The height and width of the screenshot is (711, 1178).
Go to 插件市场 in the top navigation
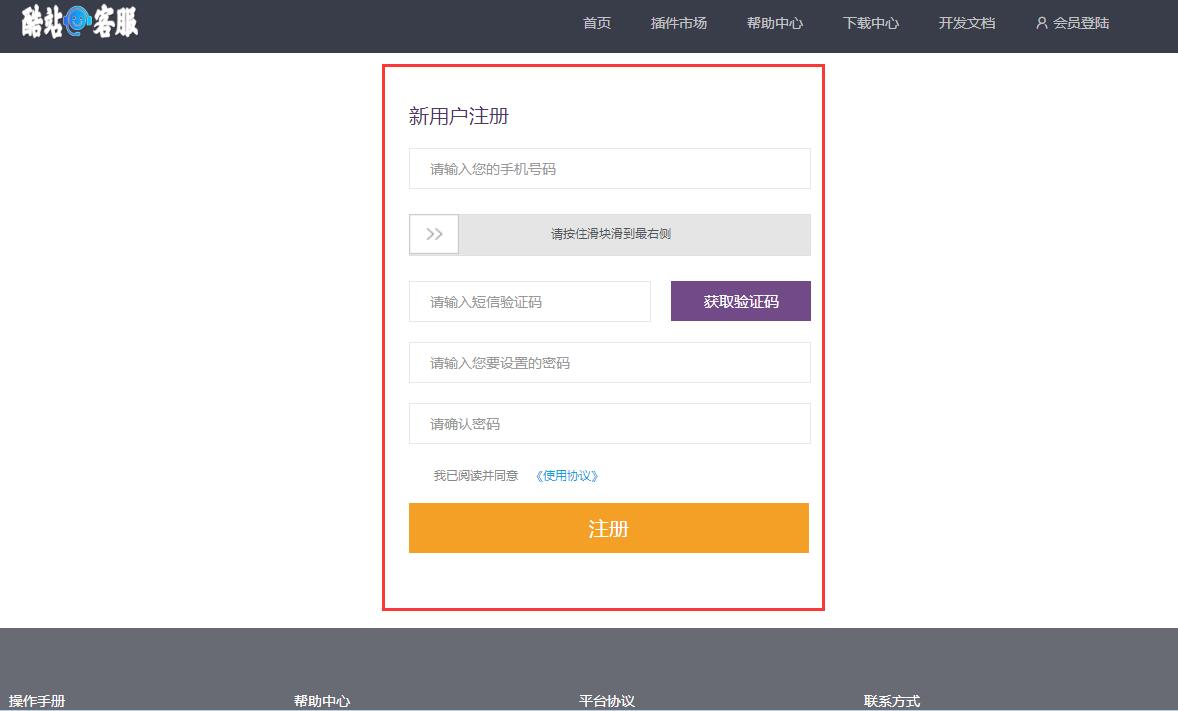click(x=678, y=23)
